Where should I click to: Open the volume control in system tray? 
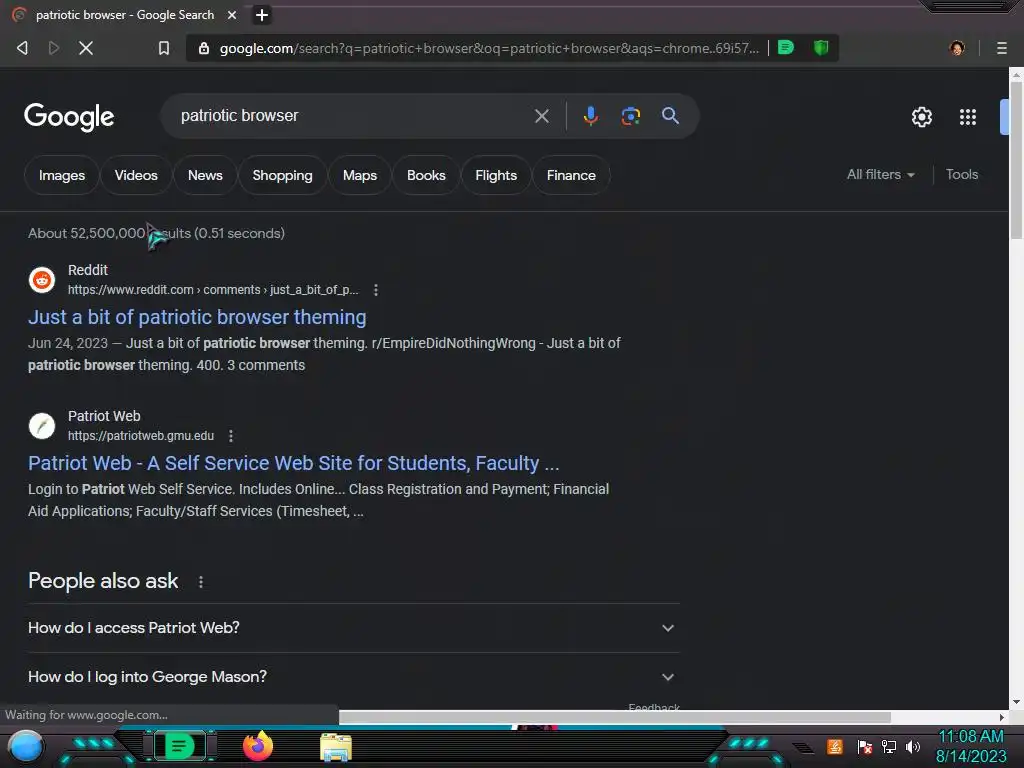pos(913,747)
